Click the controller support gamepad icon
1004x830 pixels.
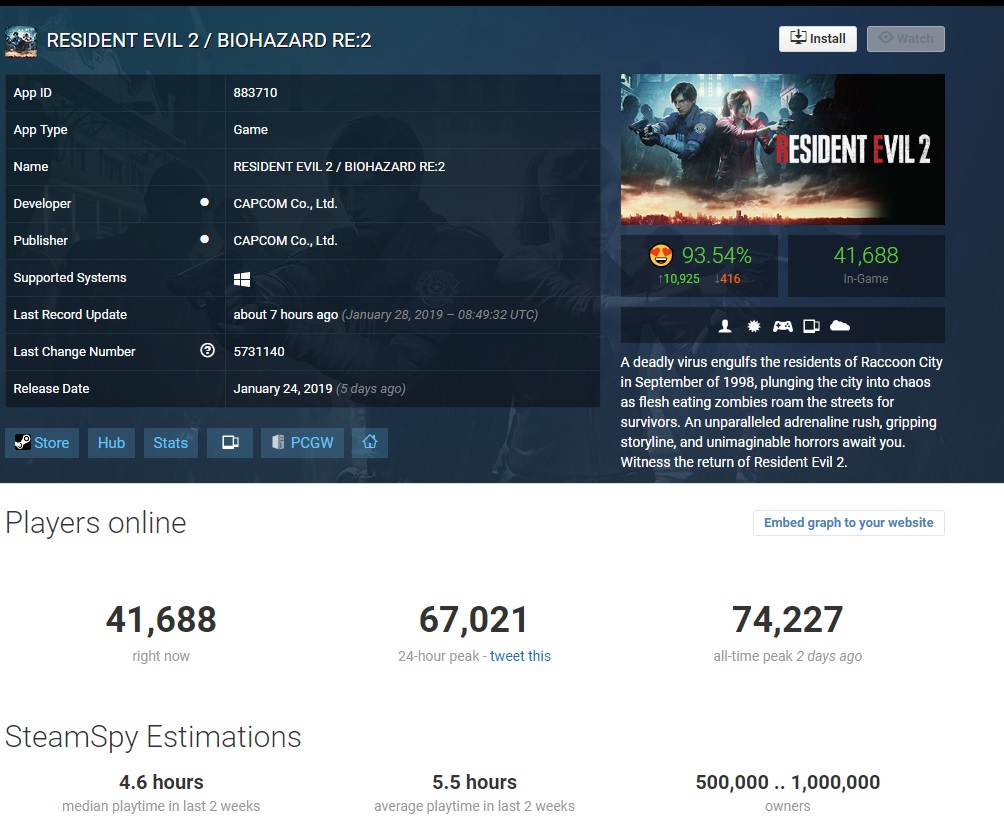click(783, 326)
